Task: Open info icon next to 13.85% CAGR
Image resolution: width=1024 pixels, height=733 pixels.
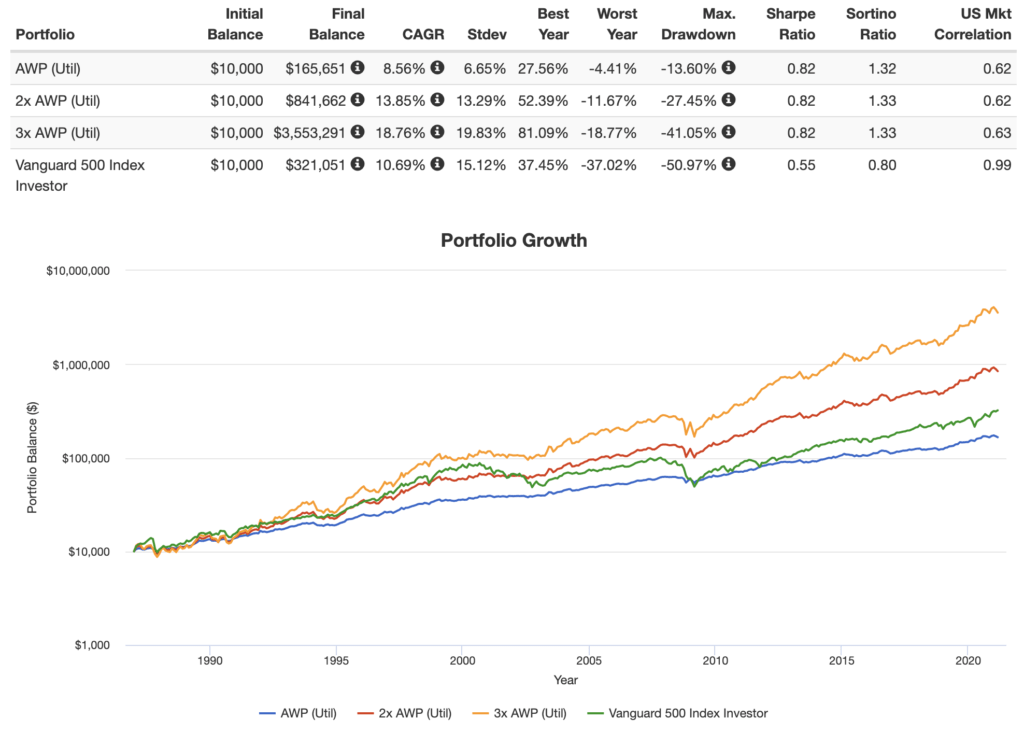Action: [x=439, y=100]
